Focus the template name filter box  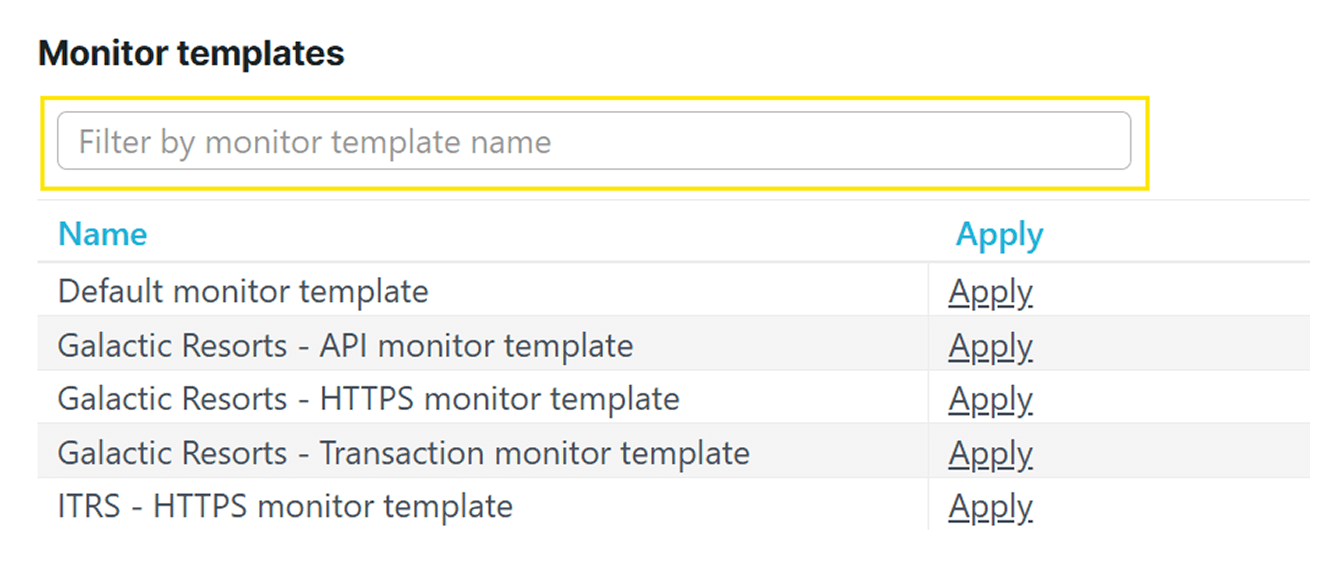click(x=594, y=141)
